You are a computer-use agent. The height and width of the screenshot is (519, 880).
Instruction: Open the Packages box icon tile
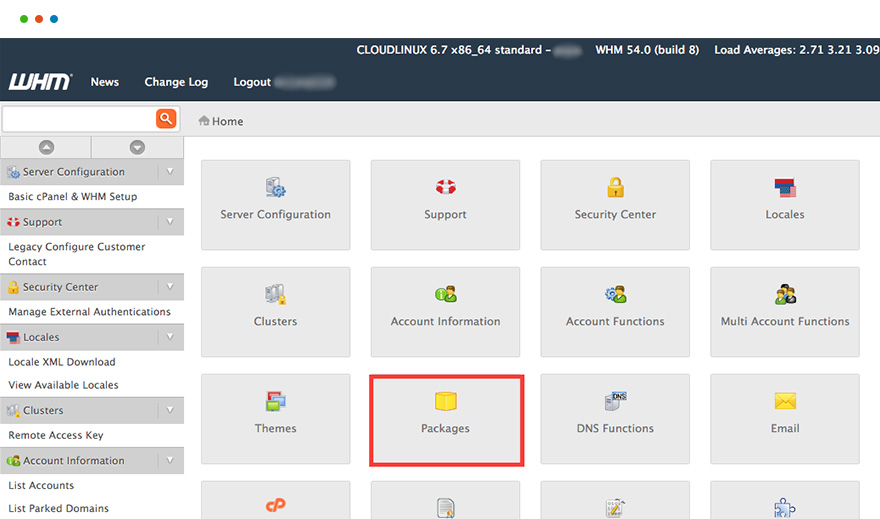(x=446, y=402)
